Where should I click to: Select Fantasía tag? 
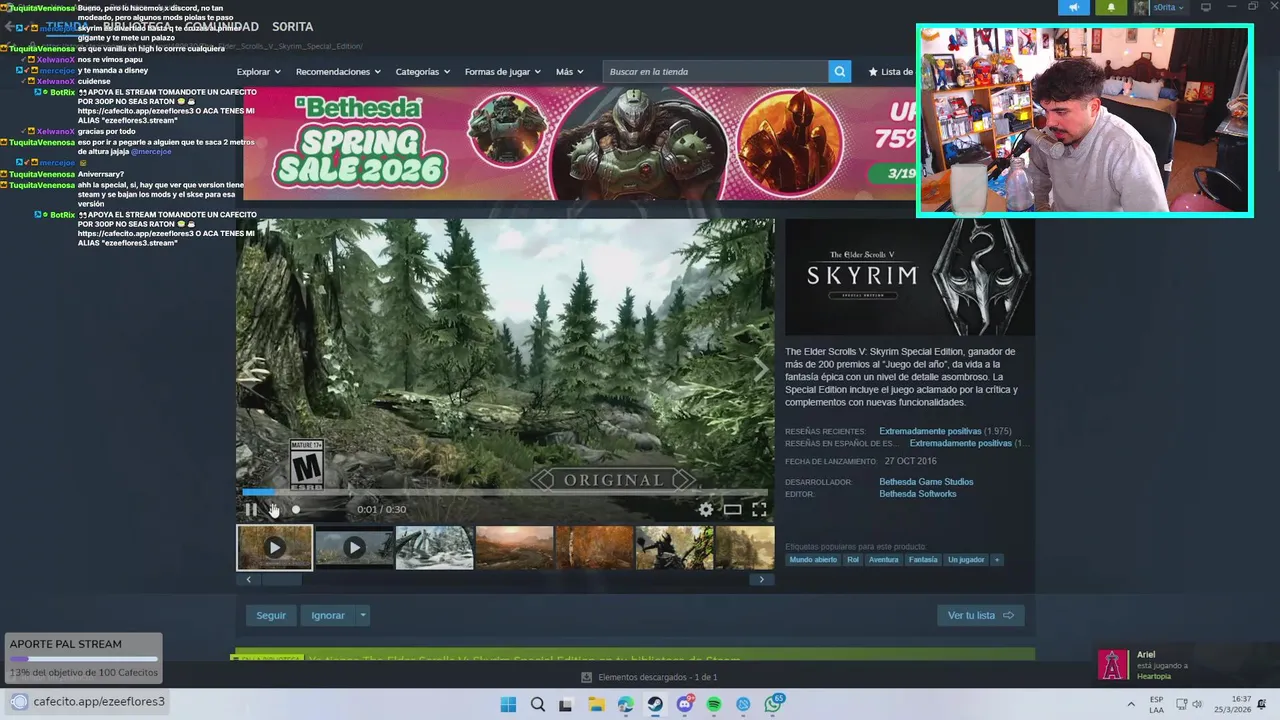tap(923, 560)
